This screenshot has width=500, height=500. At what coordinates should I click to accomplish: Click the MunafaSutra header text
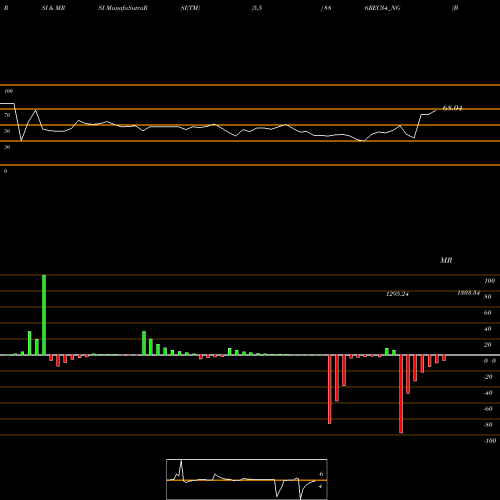(123, 8)
